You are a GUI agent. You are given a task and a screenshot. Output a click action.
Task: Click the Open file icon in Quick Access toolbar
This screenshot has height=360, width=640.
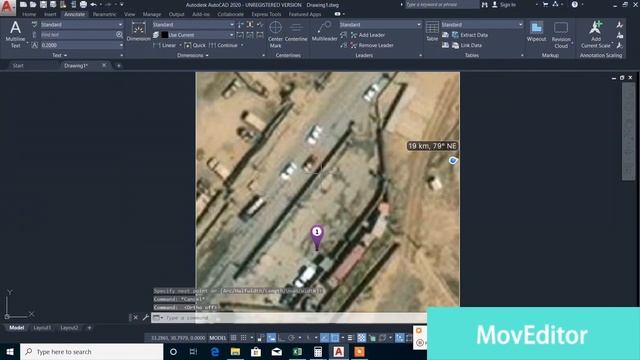(33, 4)
